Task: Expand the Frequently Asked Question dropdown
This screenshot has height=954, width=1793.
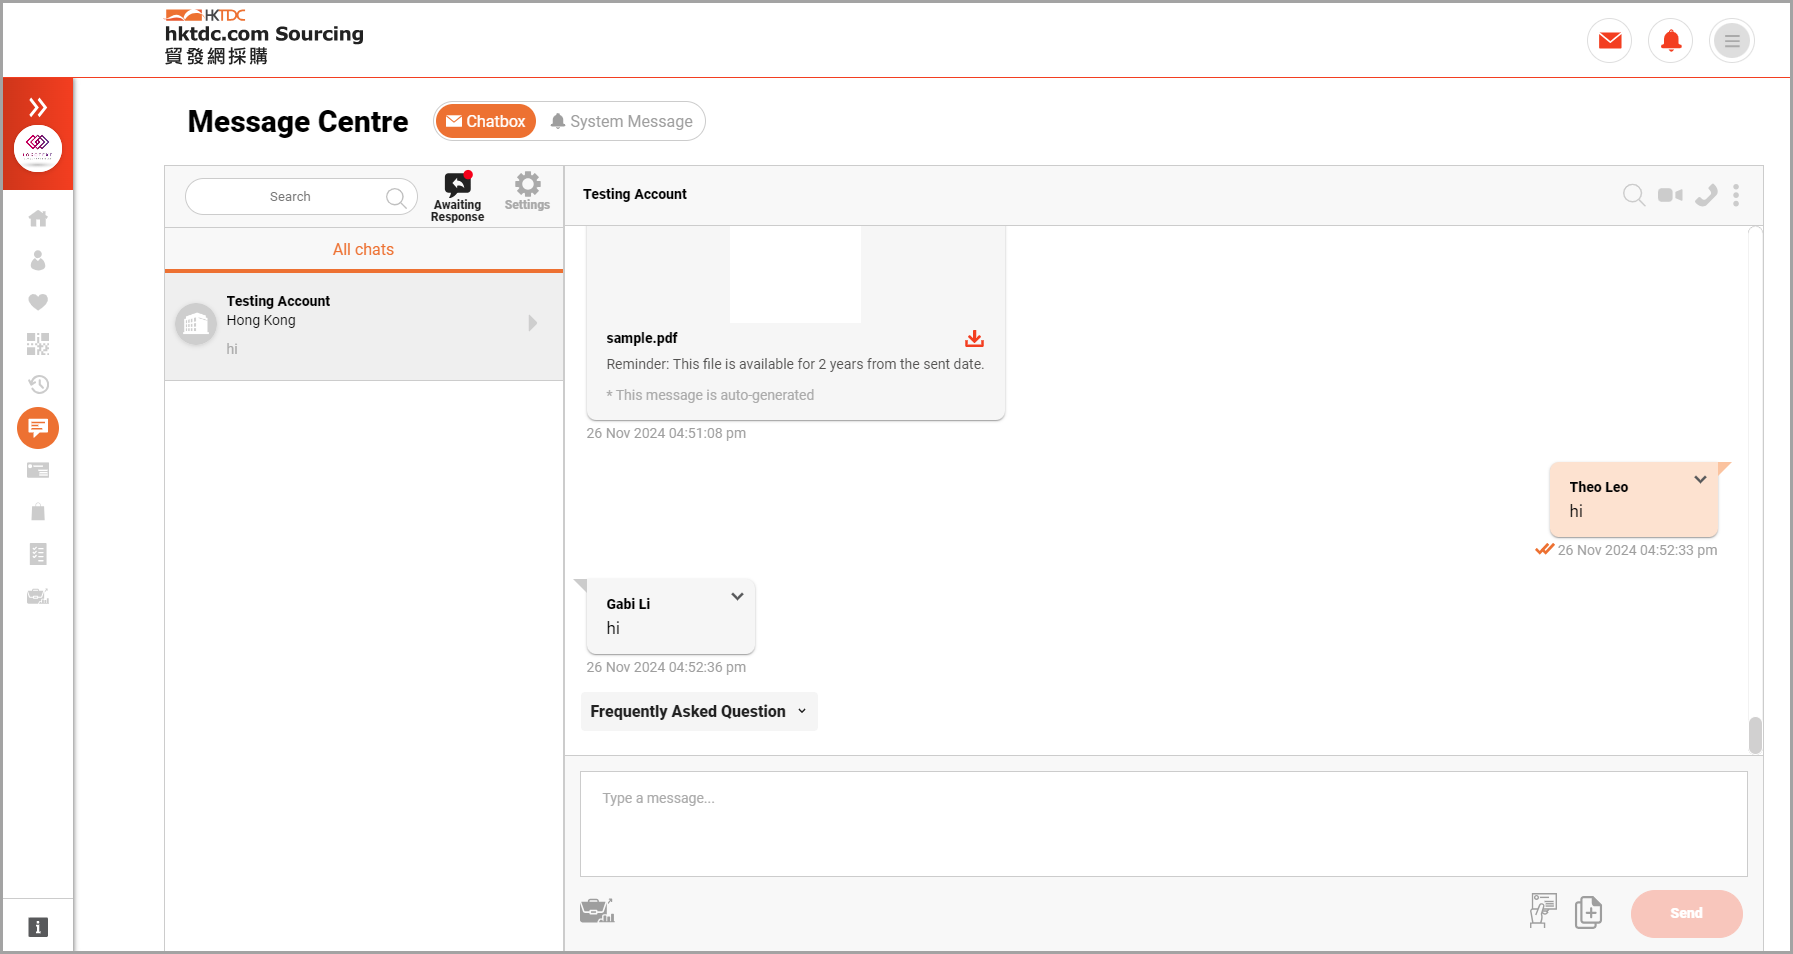Action: (698, 712)
